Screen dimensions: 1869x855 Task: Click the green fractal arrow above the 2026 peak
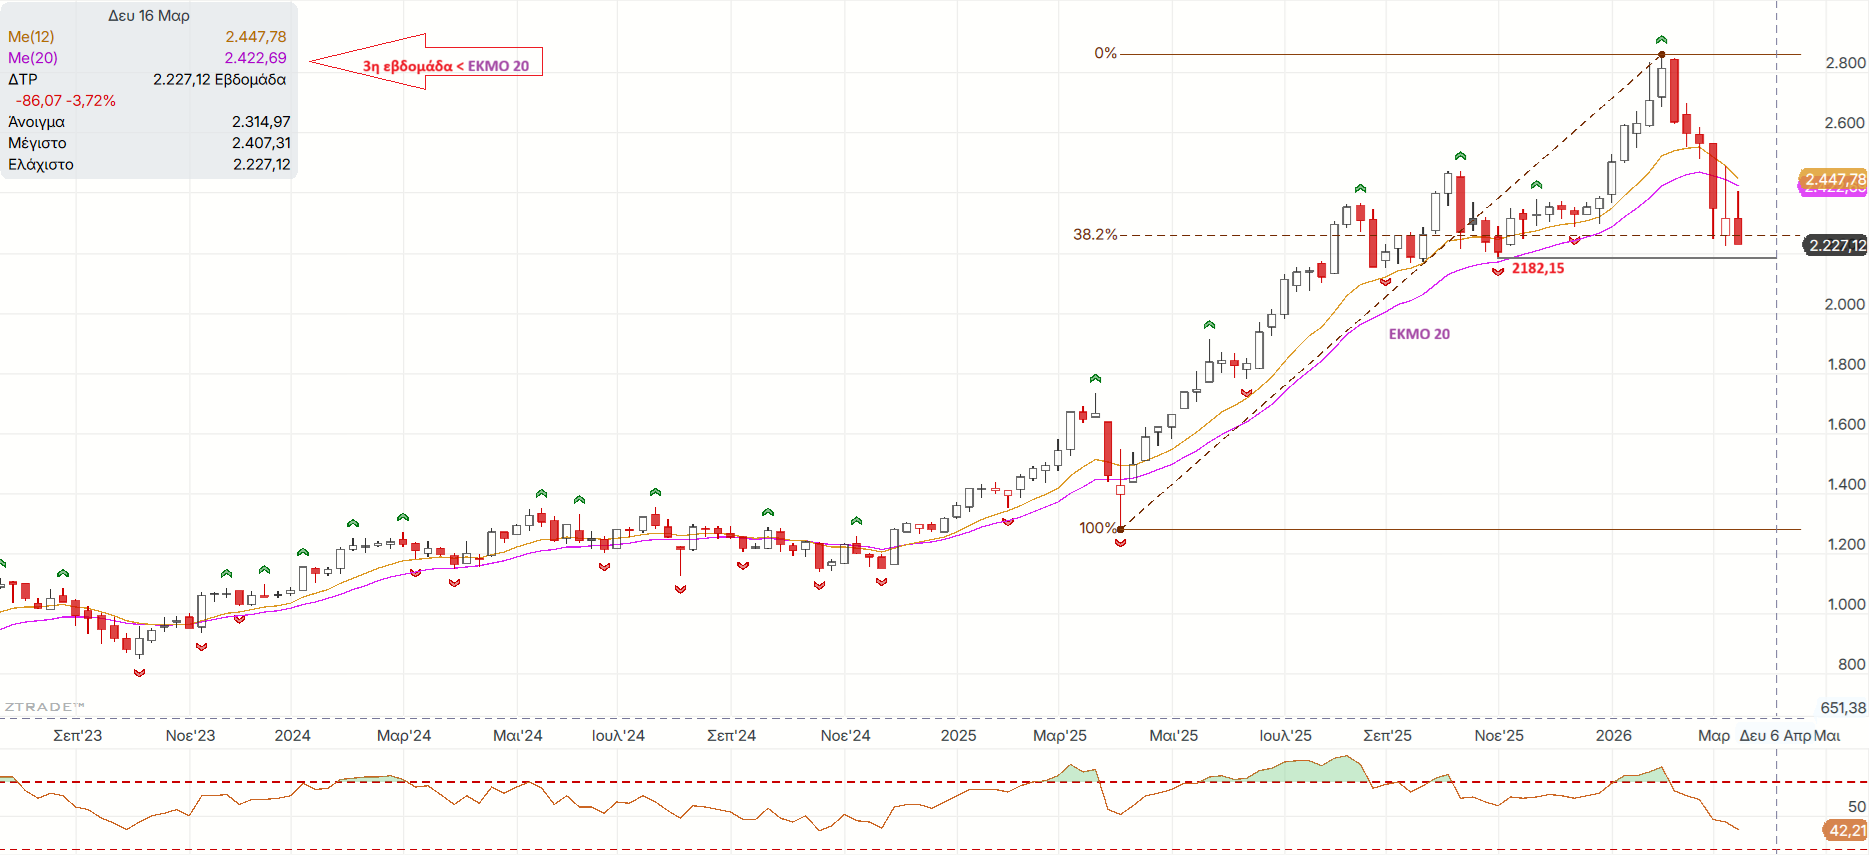click(1661, 40)
